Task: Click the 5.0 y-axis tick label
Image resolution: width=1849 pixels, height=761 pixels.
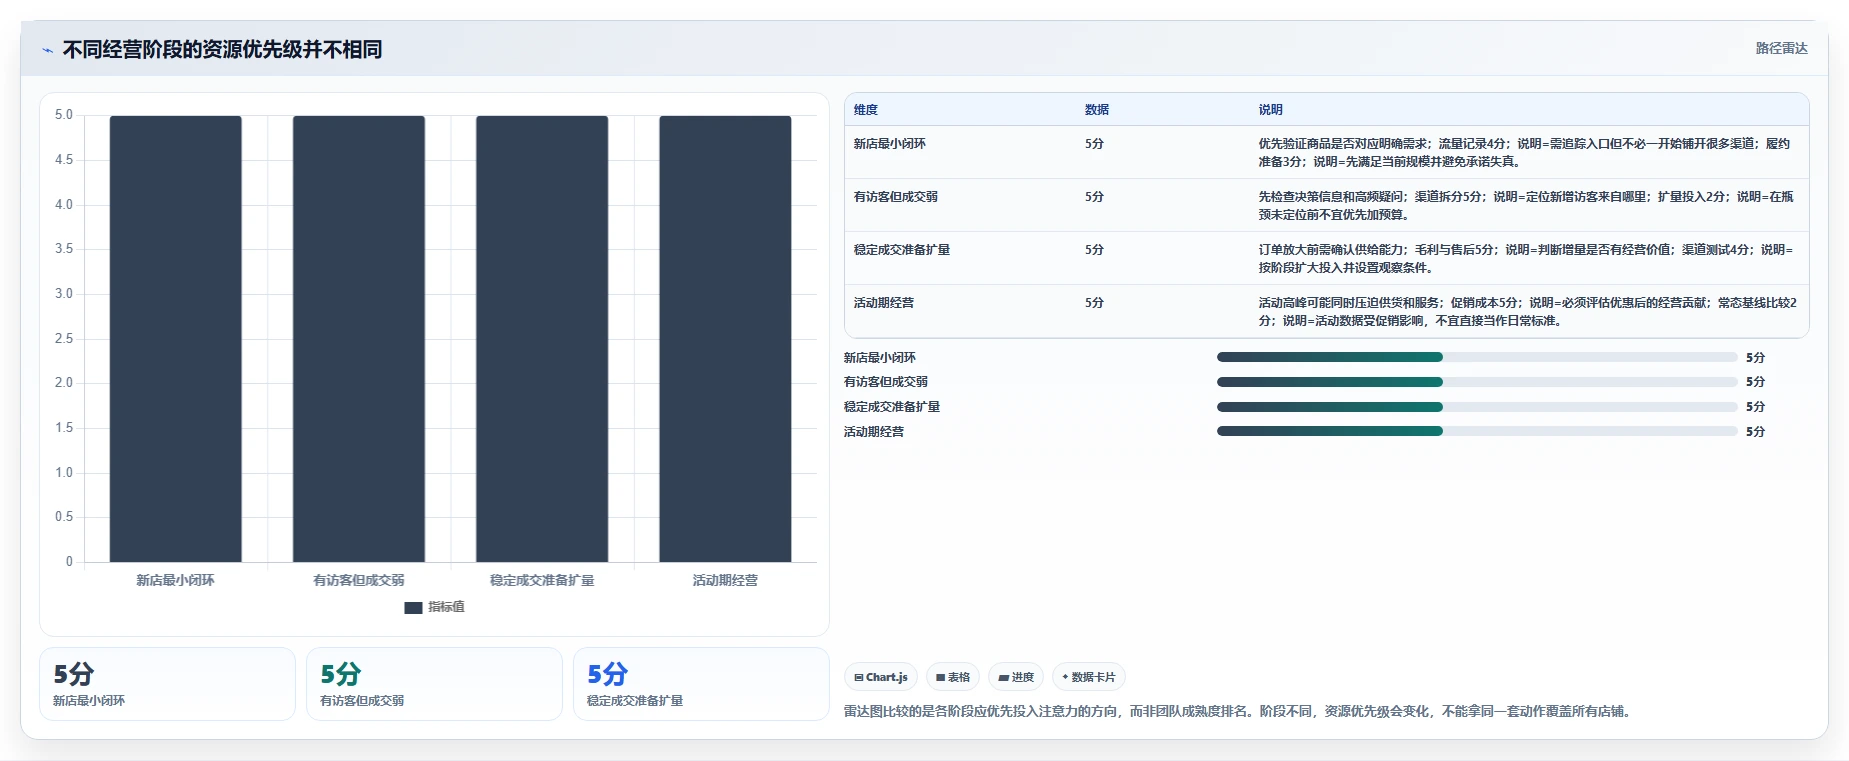Action: 64,115
